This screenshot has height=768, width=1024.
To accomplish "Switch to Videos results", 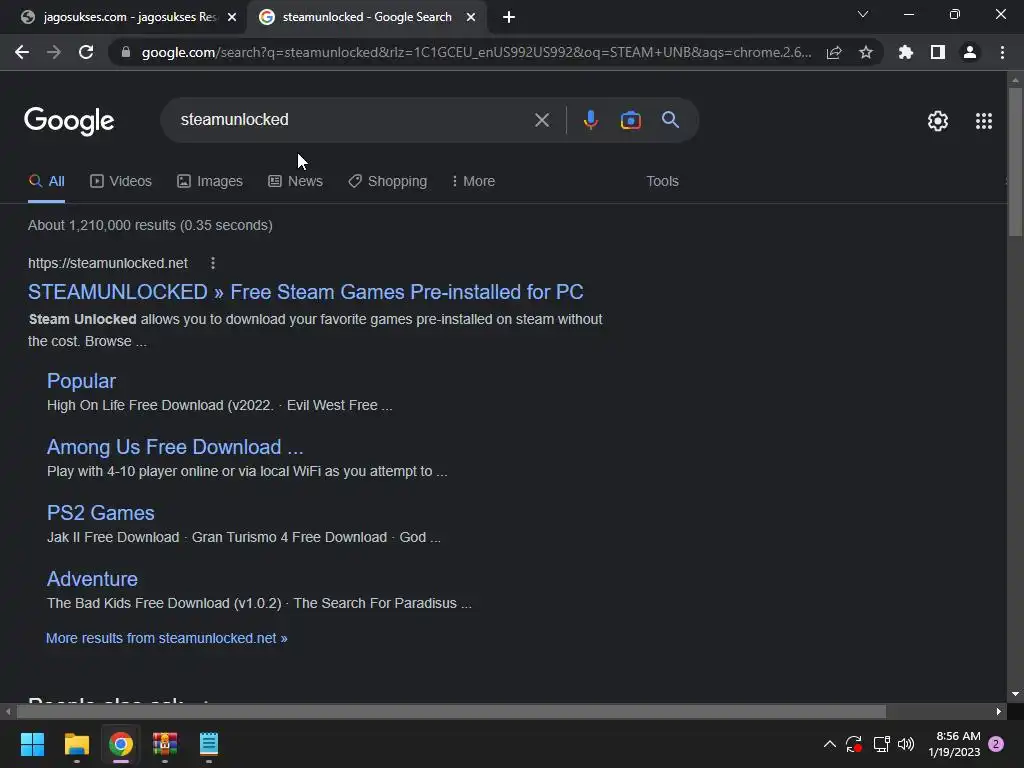I will pos(121,181).
